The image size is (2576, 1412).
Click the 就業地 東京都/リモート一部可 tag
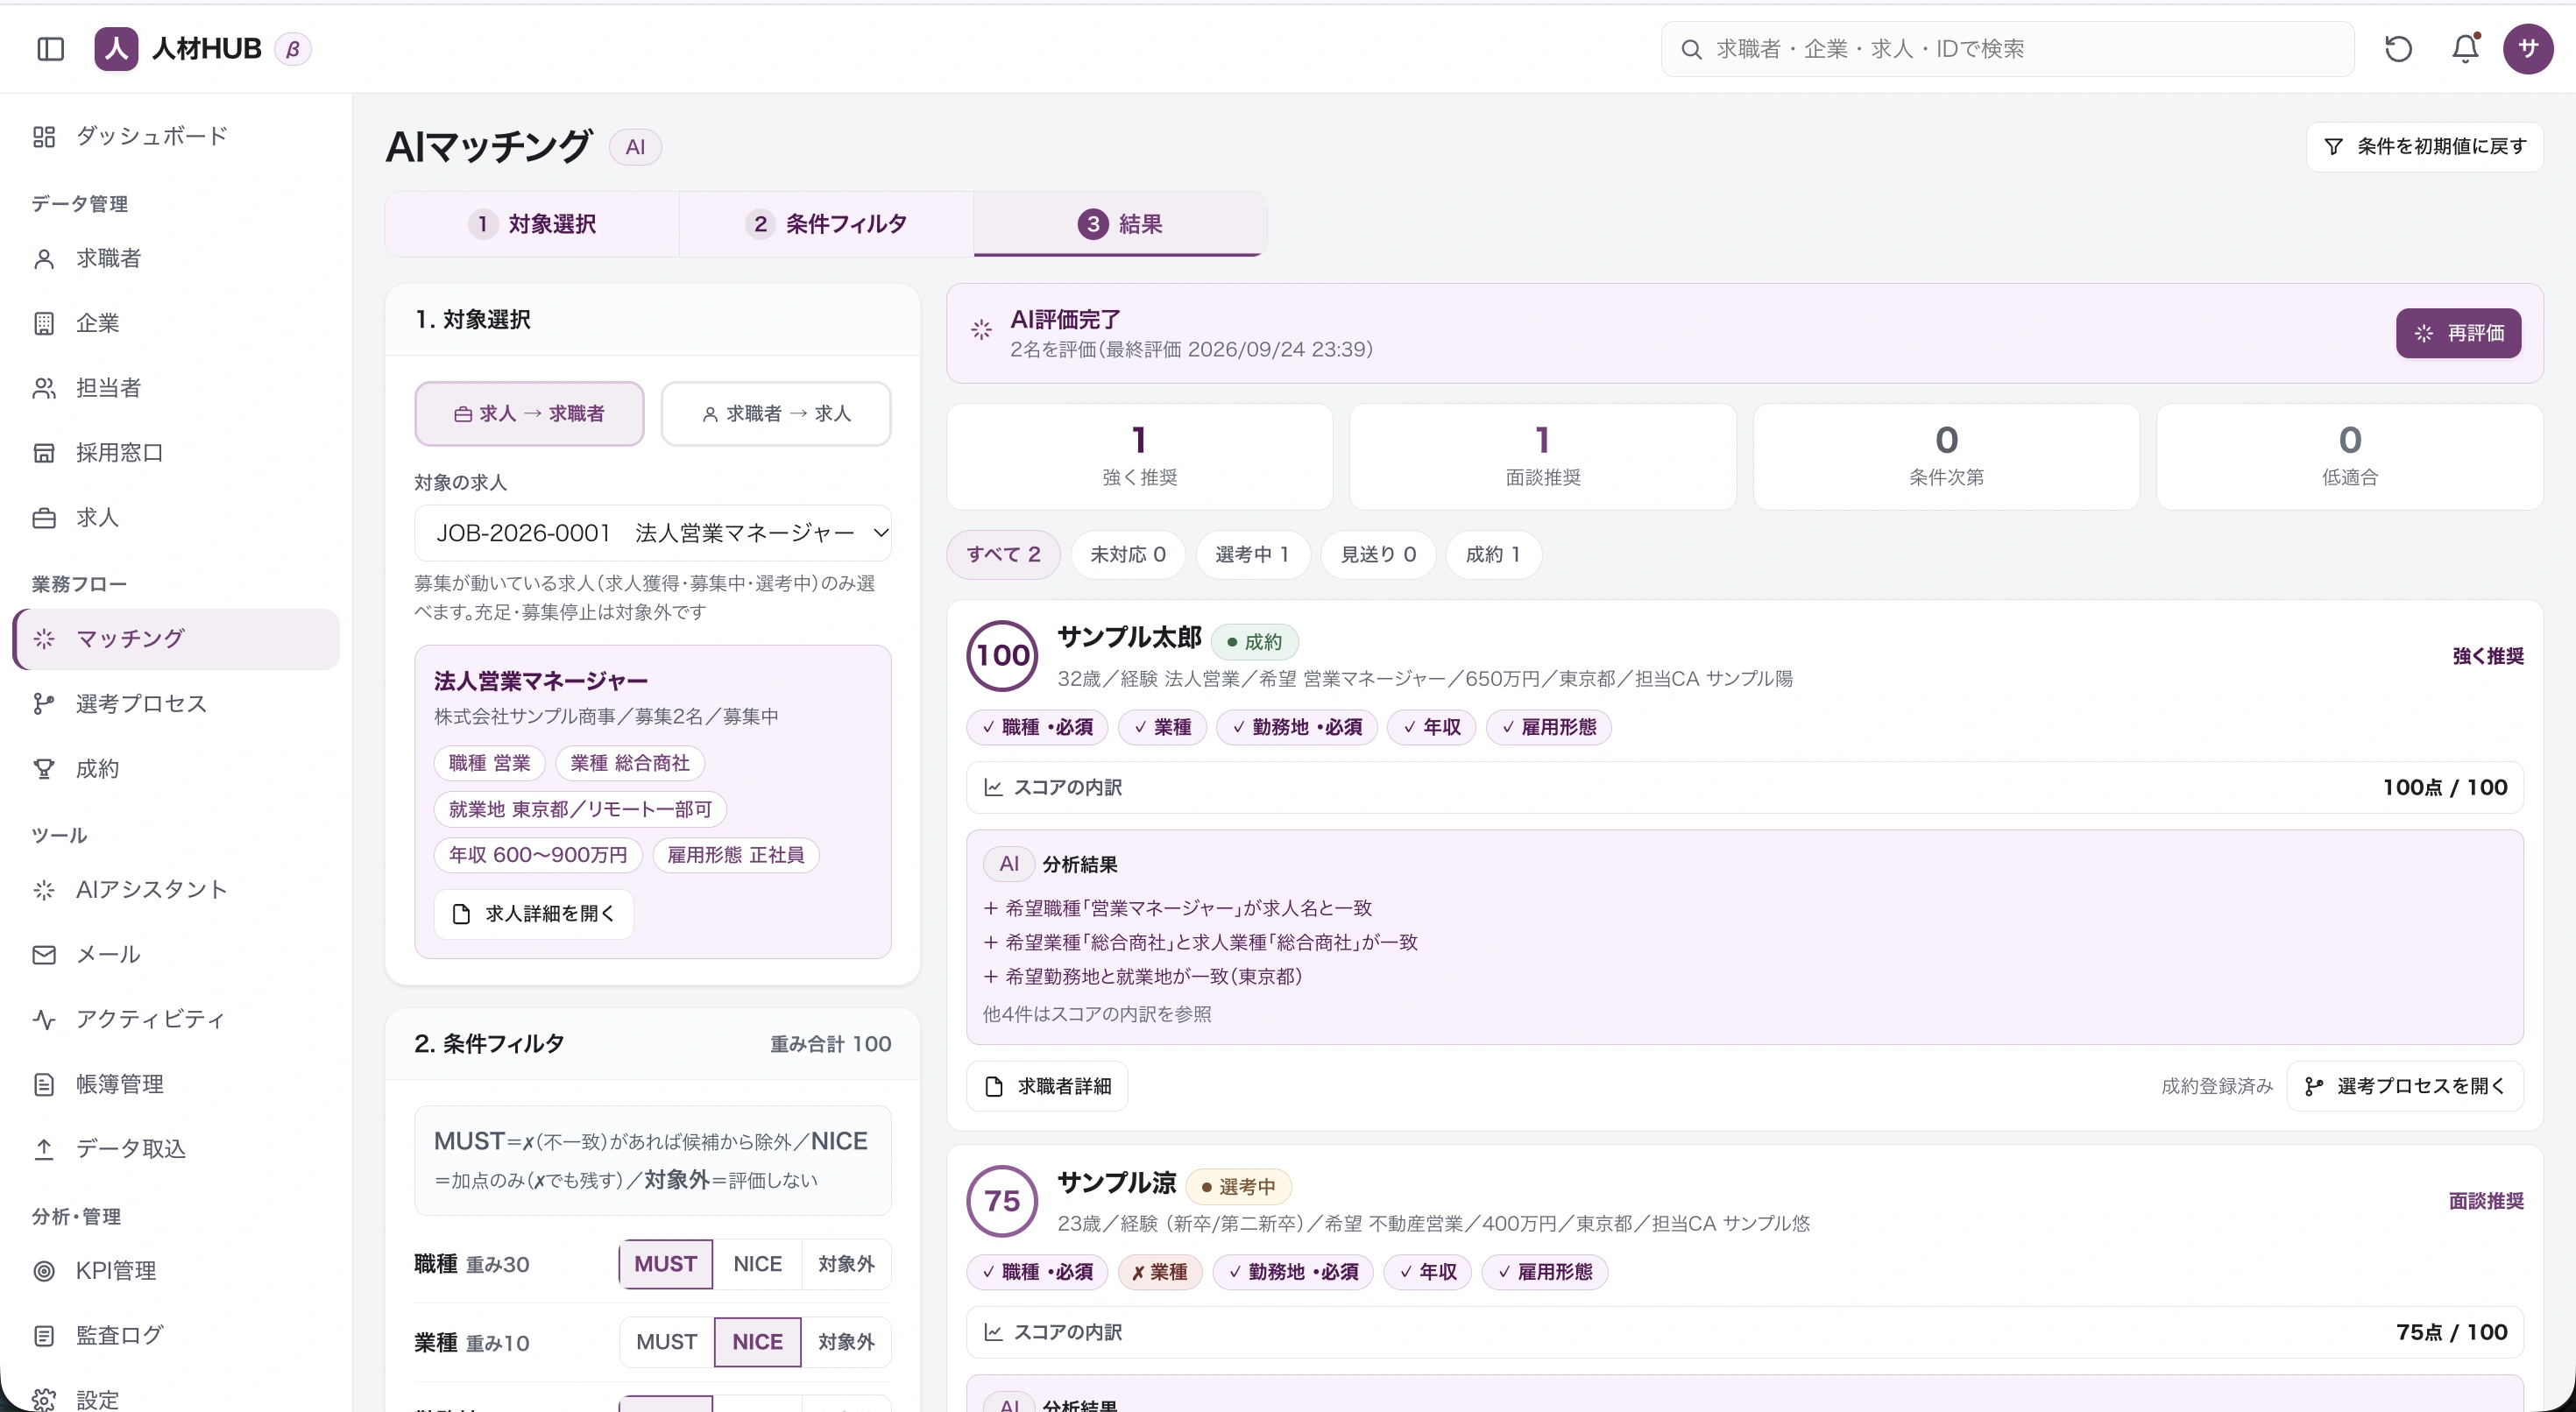[580, 809]
